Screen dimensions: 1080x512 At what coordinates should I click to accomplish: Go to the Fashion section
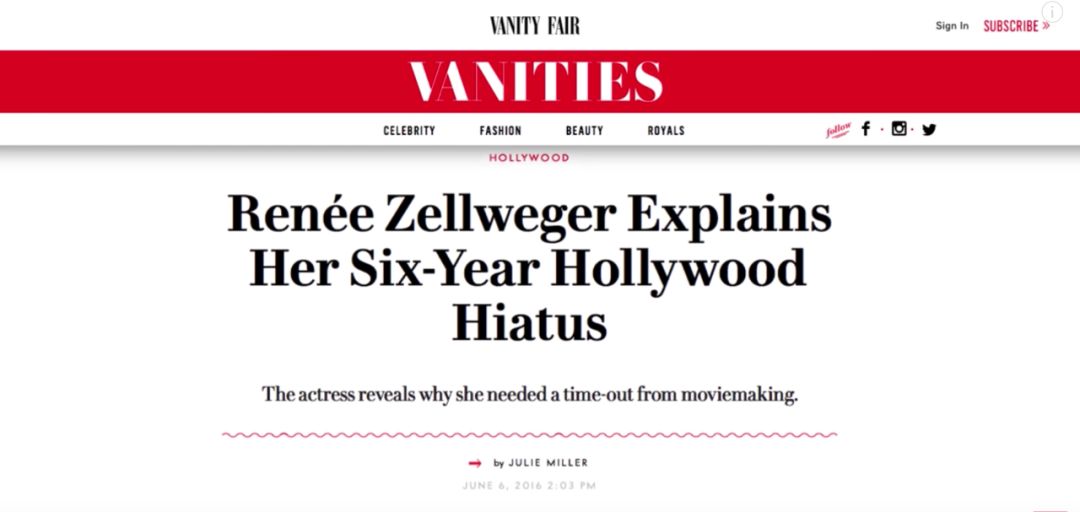coord(500,131)
